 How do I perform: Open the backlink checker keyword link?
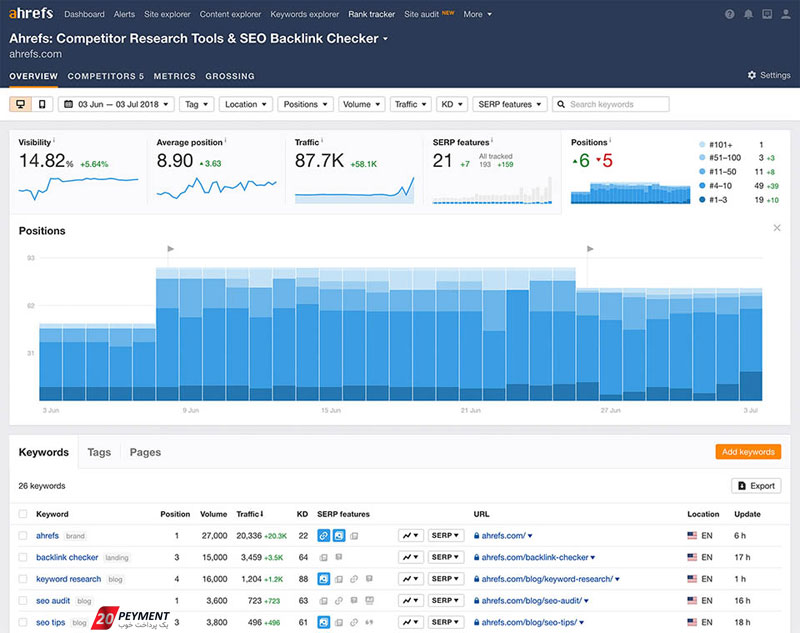tap(67, 557)
